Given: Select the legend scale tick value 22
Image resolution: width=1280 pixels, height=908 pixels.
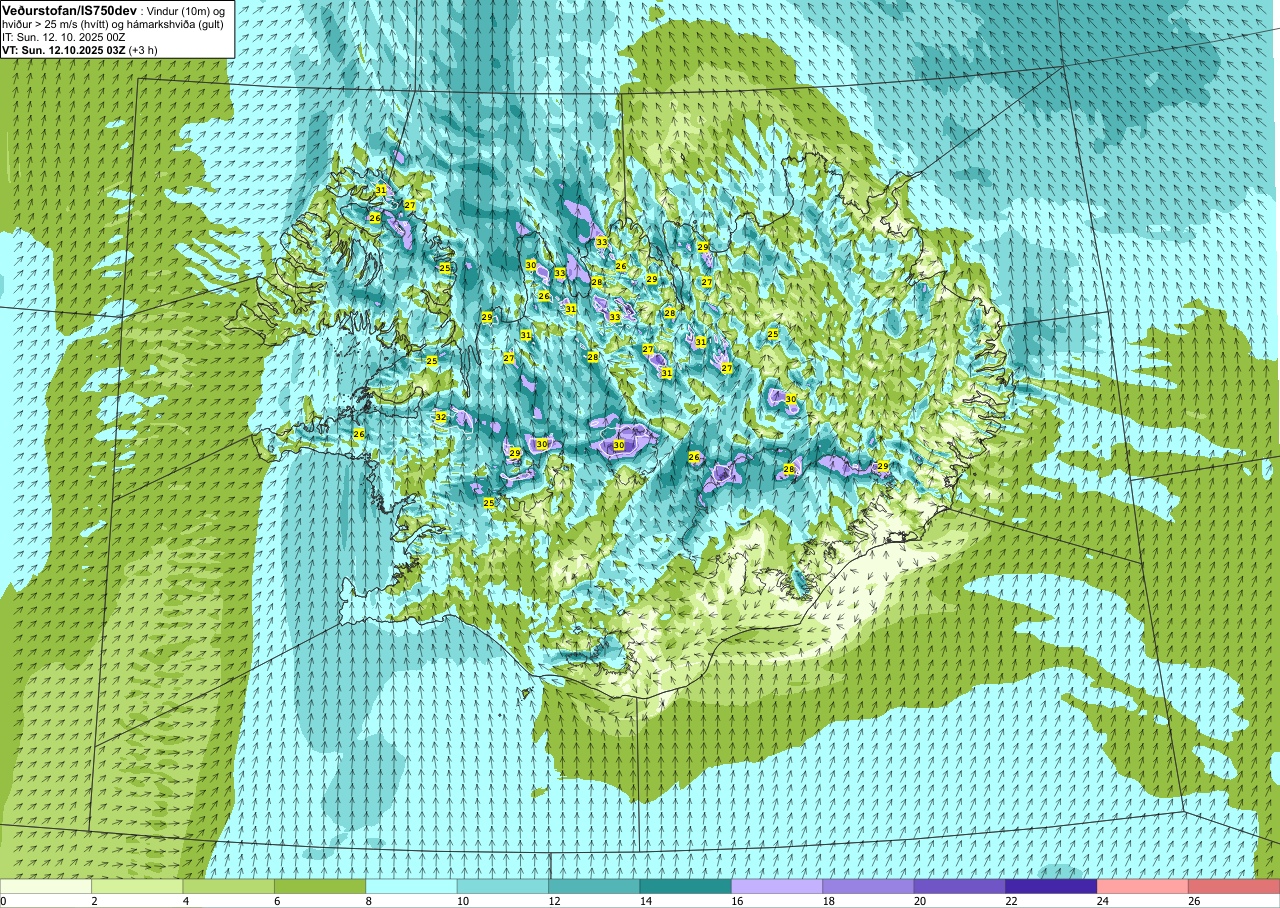Looking at the screenshot, I should click(1011, 901).
